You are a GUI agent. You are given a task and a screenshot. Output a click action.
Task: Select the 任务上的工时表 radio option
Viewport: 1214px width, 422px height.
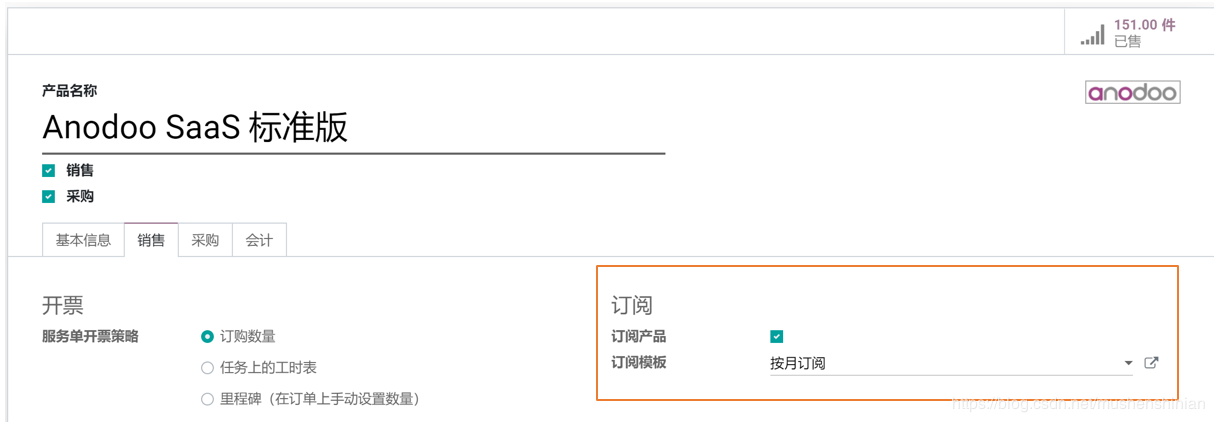207,368
